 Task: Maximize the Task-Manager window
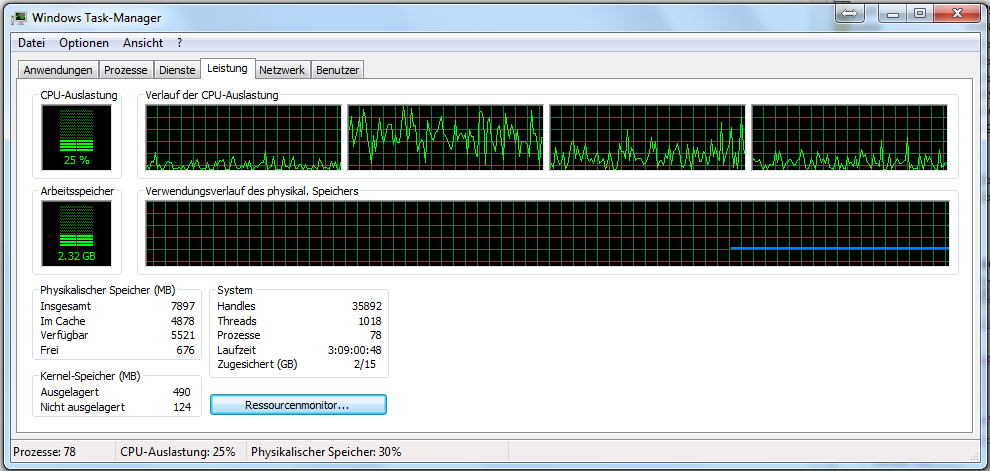[919, 13]
